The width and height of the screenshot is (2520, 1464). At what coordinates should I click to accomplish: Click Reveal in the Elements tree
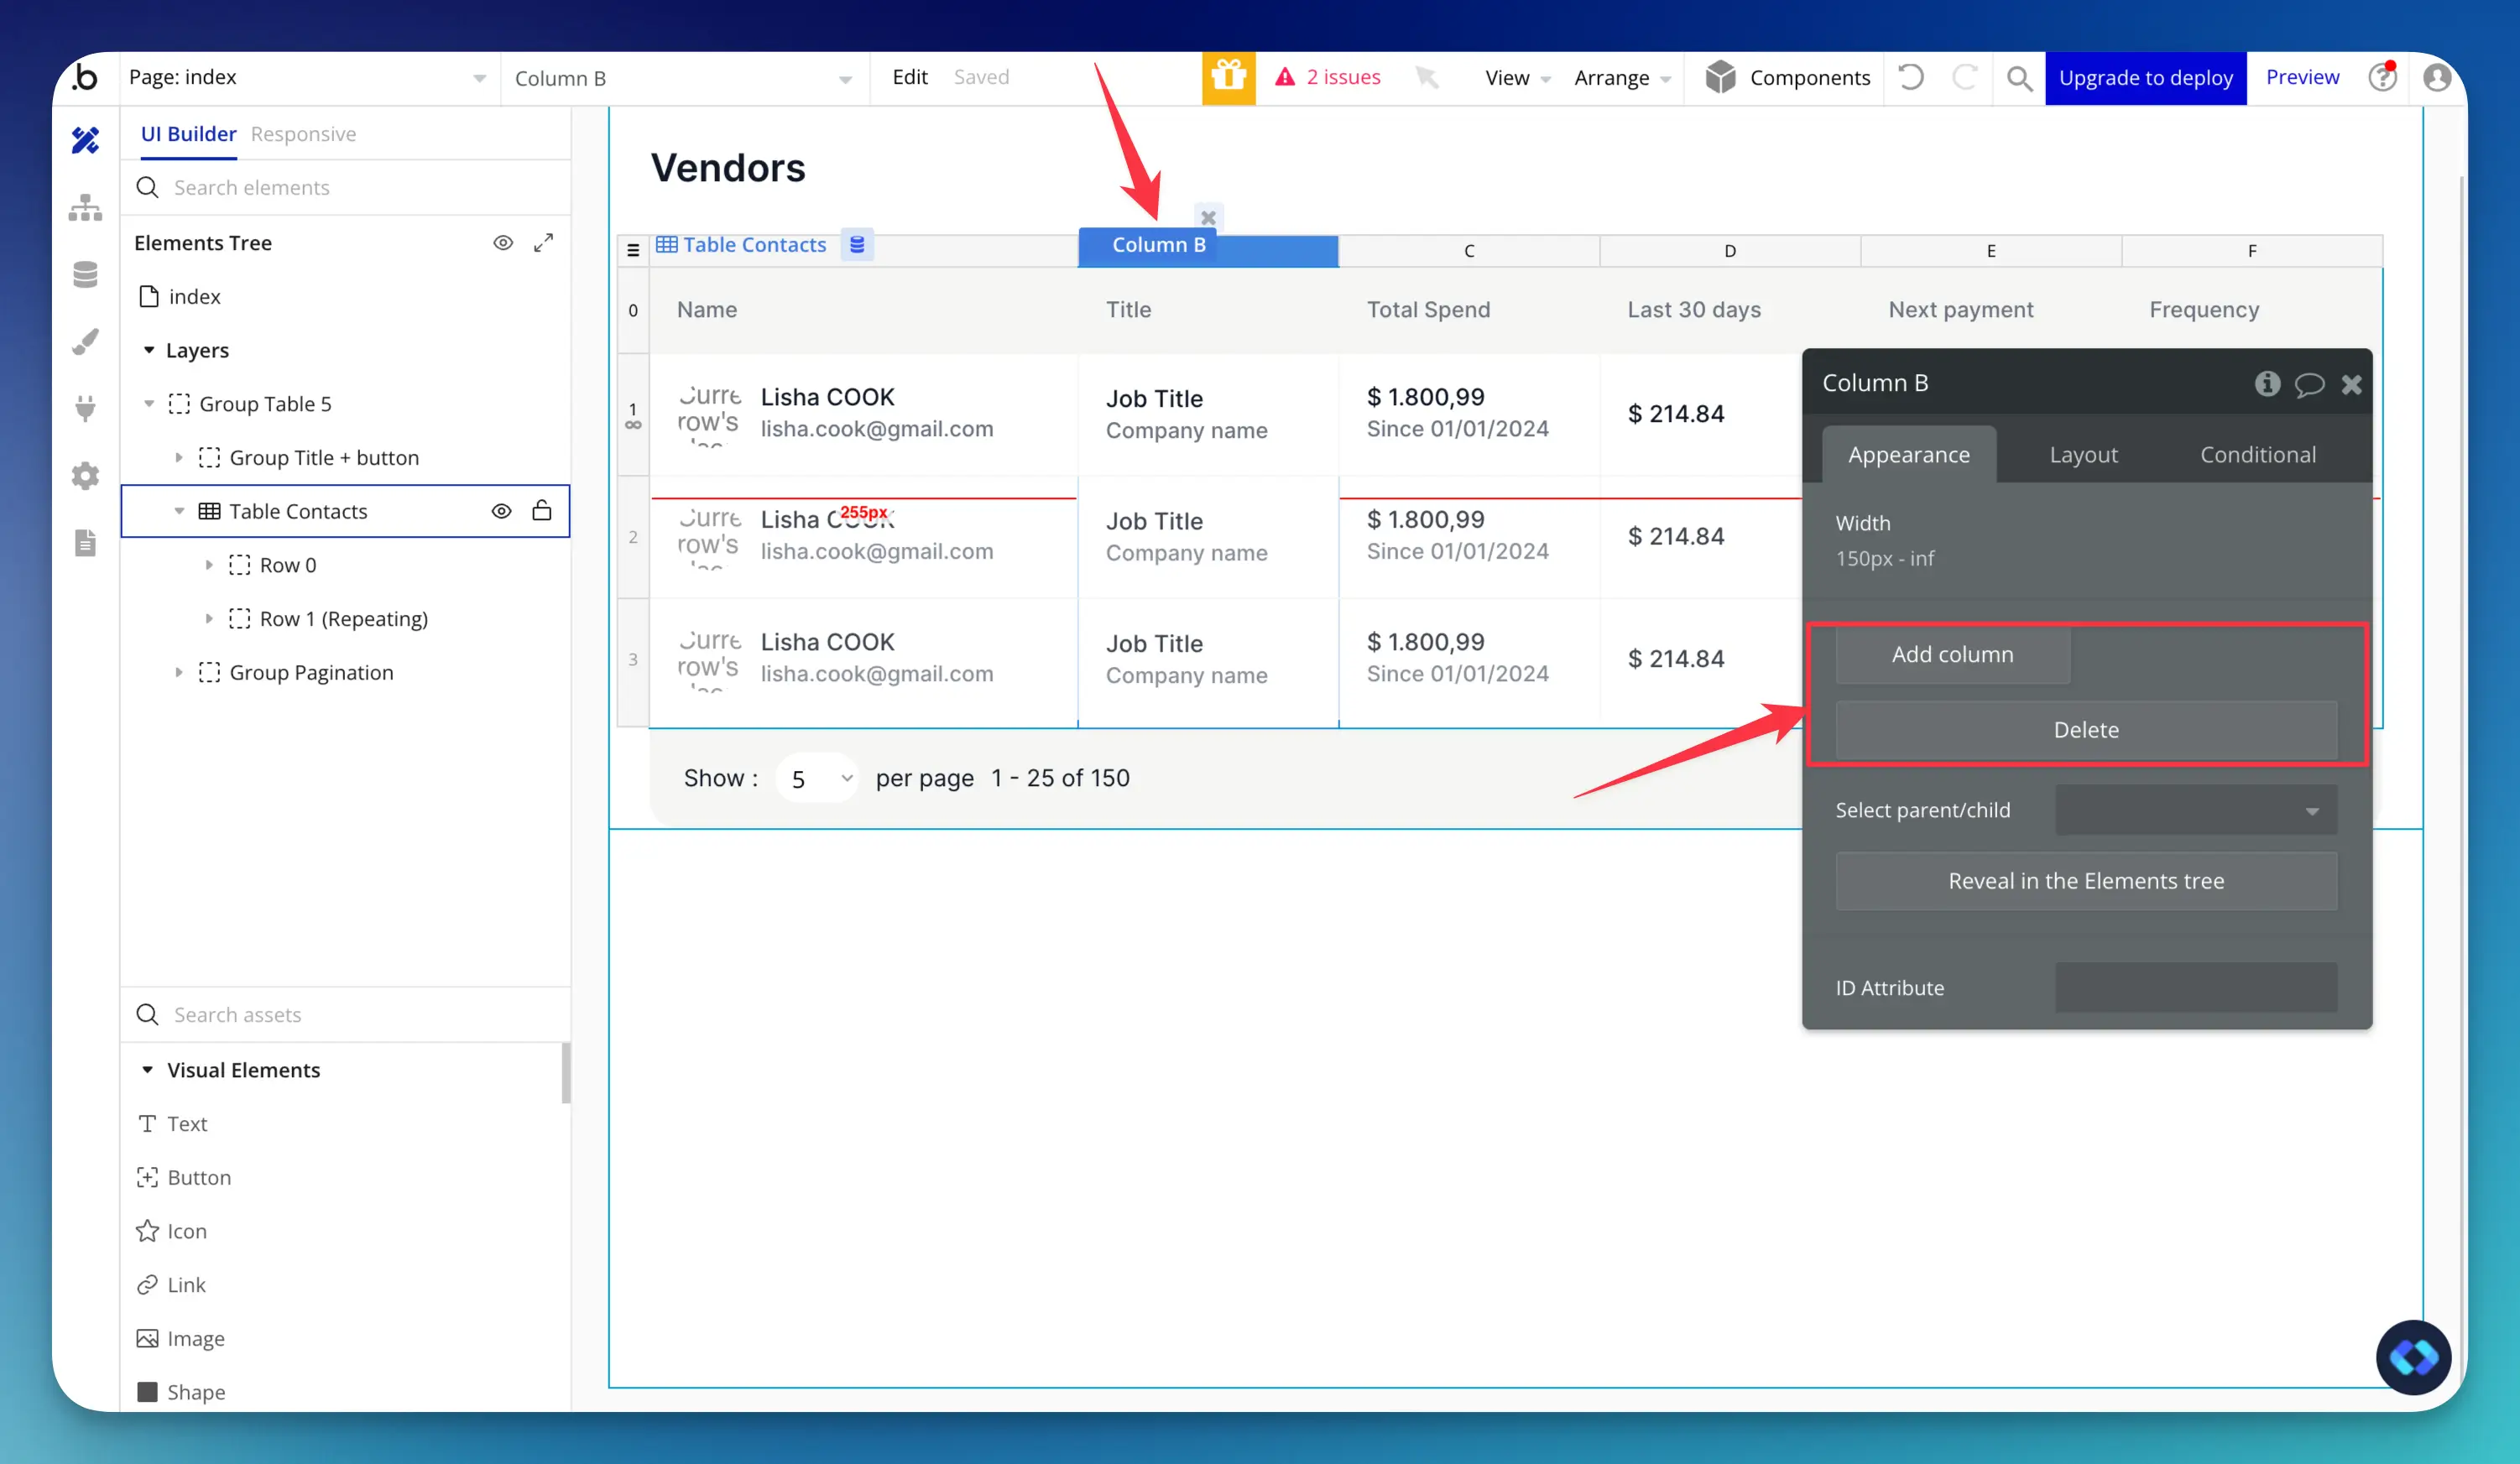(2086, 881)
